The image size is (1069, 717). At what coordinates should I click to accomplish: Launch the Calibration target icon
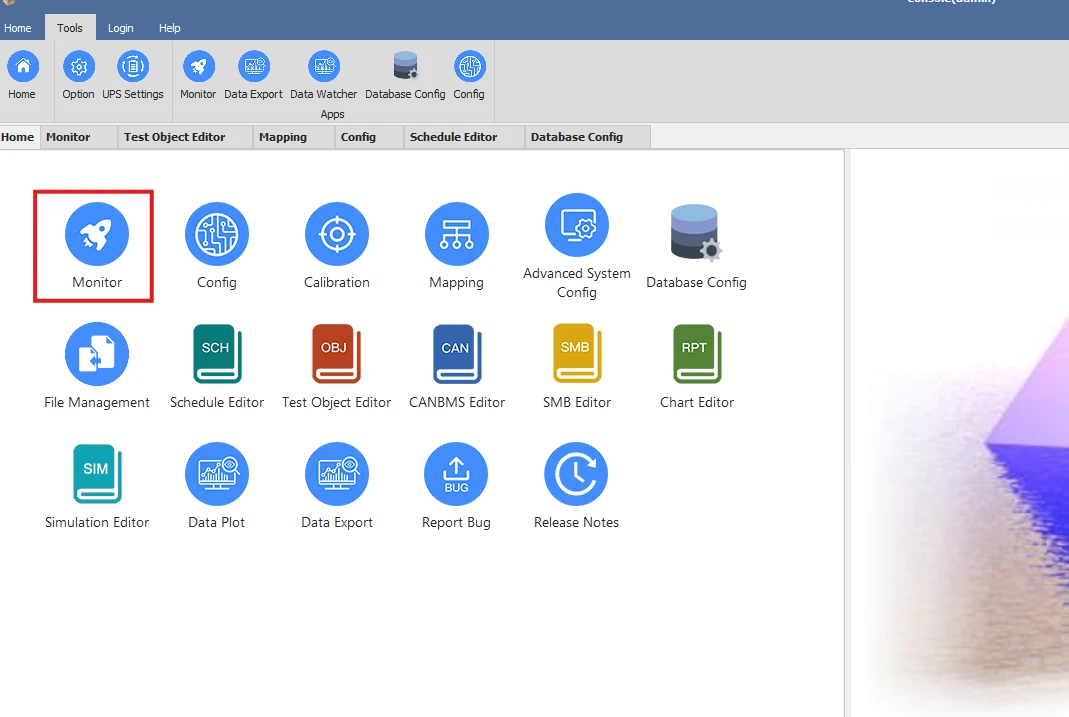point(337,234)
